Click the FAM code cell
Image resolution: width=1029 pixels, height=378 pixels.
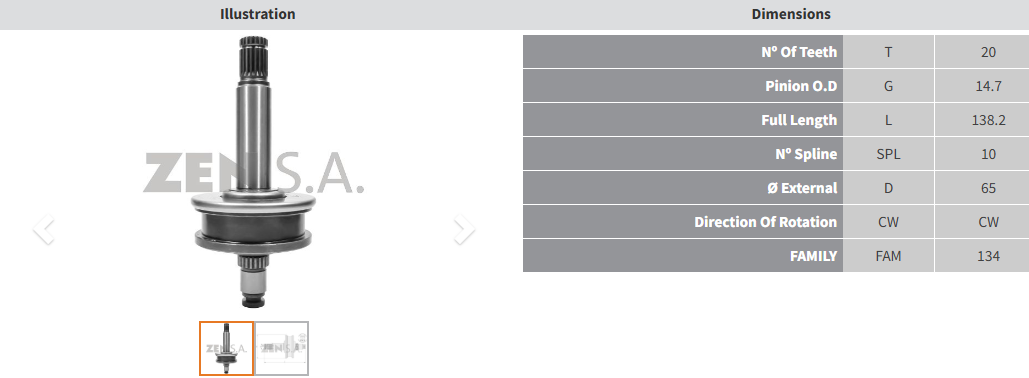point(889,256)
